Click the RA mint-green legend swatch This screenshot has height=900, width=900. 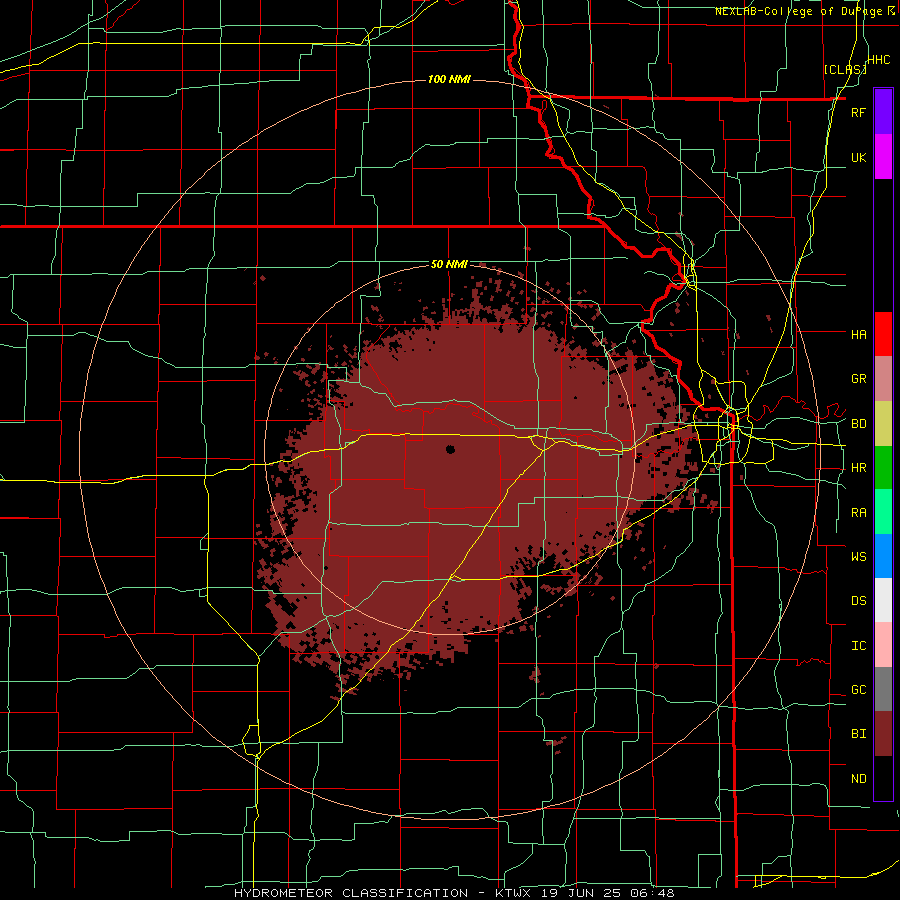[883, 512]
